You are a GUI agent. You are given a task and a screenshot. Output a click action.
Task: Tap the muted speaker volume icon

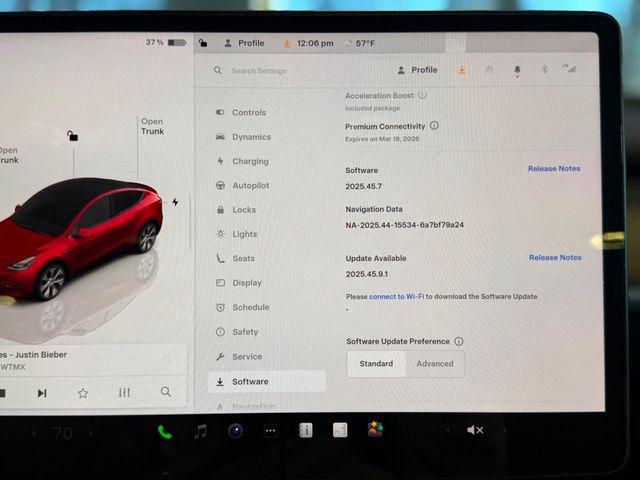pos(475,430)
